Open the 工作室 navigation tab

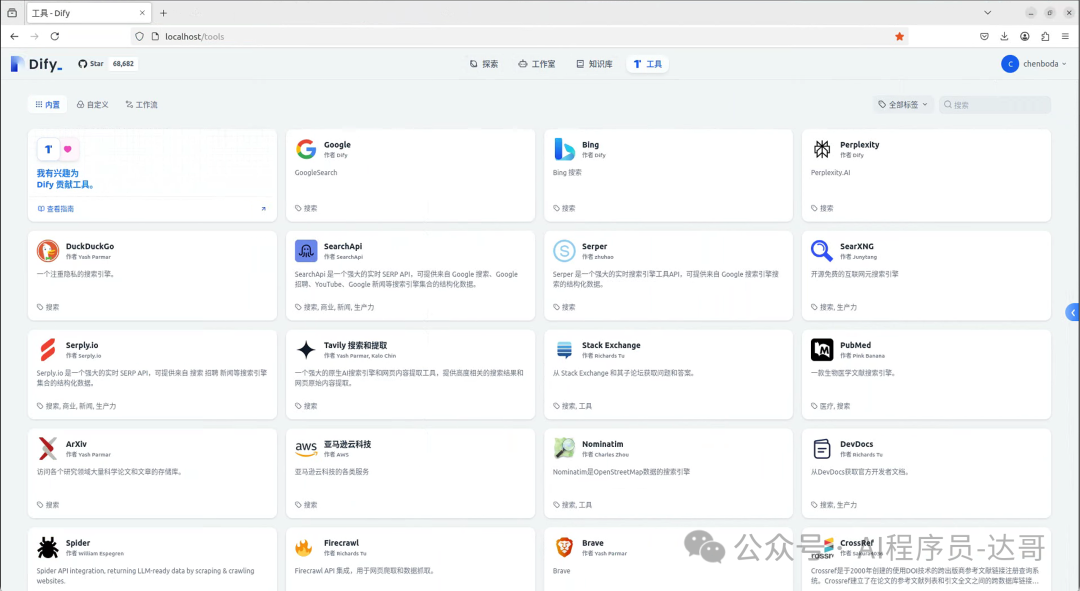pyautogui.click(x=537, y=64)
